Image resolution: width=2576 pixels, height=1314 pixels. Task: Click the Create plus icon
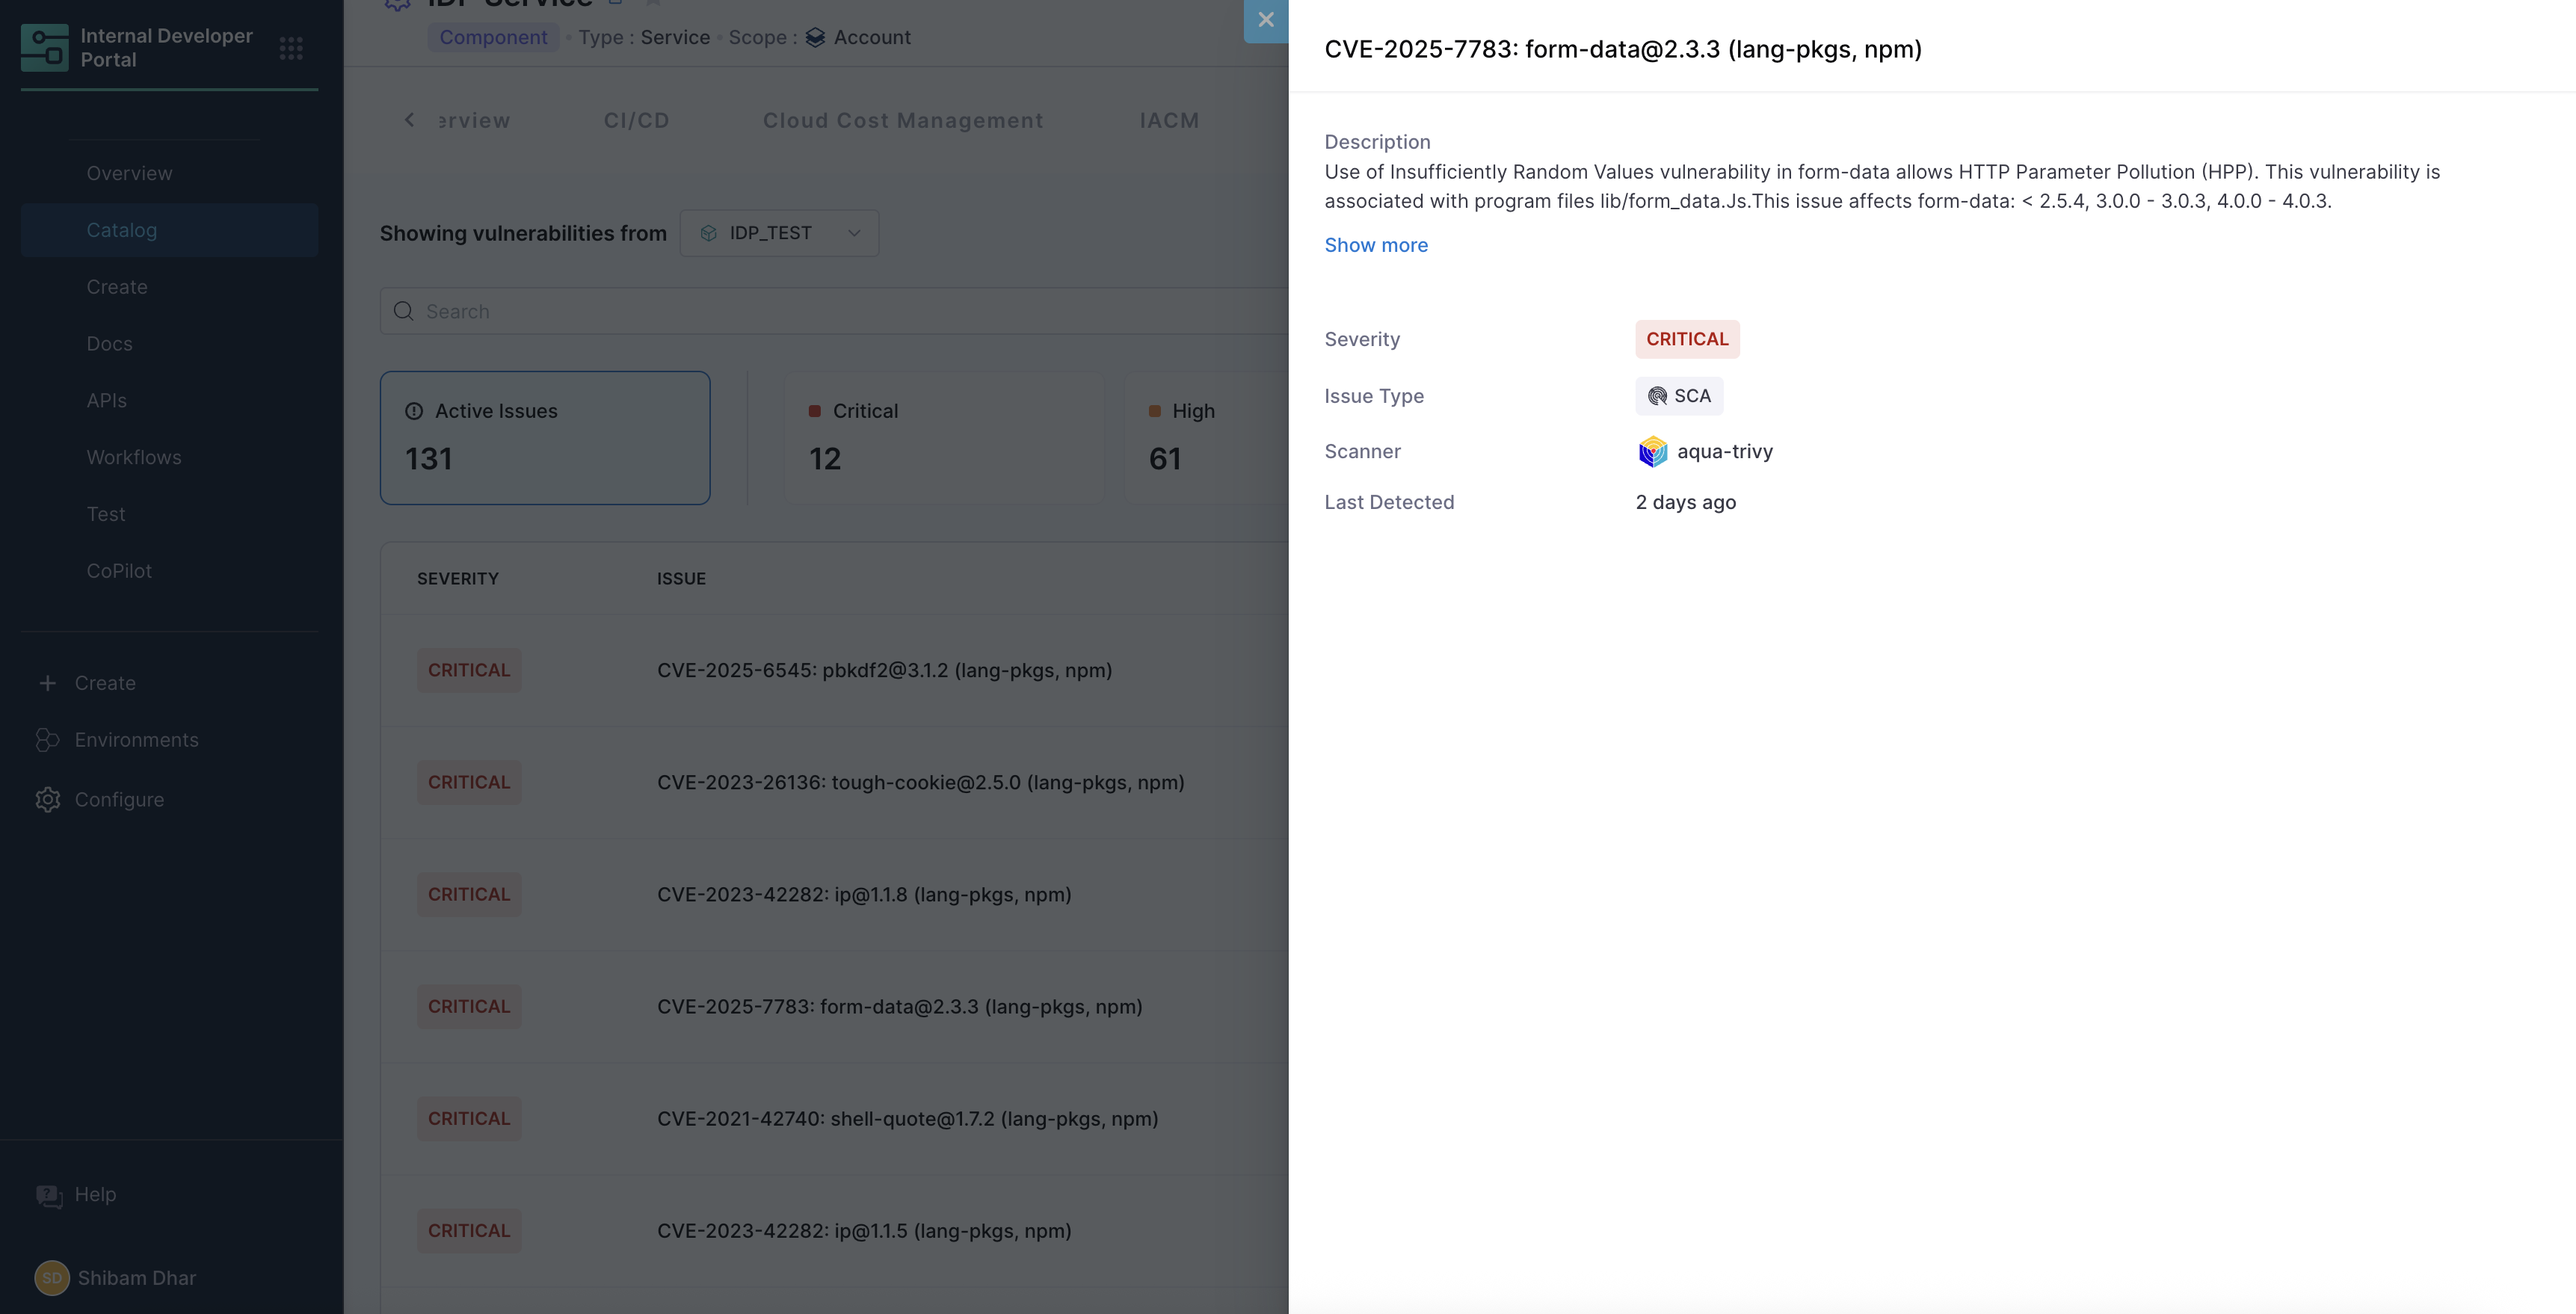(x=47, y=683)
